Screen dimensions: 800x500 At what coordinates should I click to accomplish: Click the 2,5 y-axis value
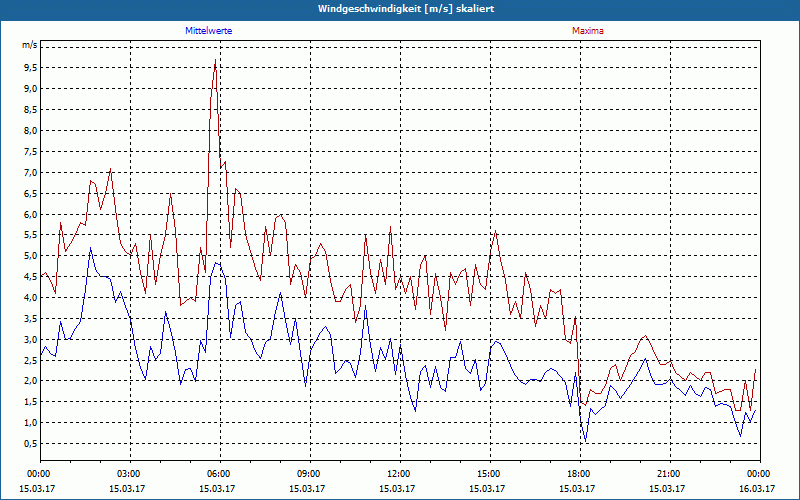coord(31,361)
